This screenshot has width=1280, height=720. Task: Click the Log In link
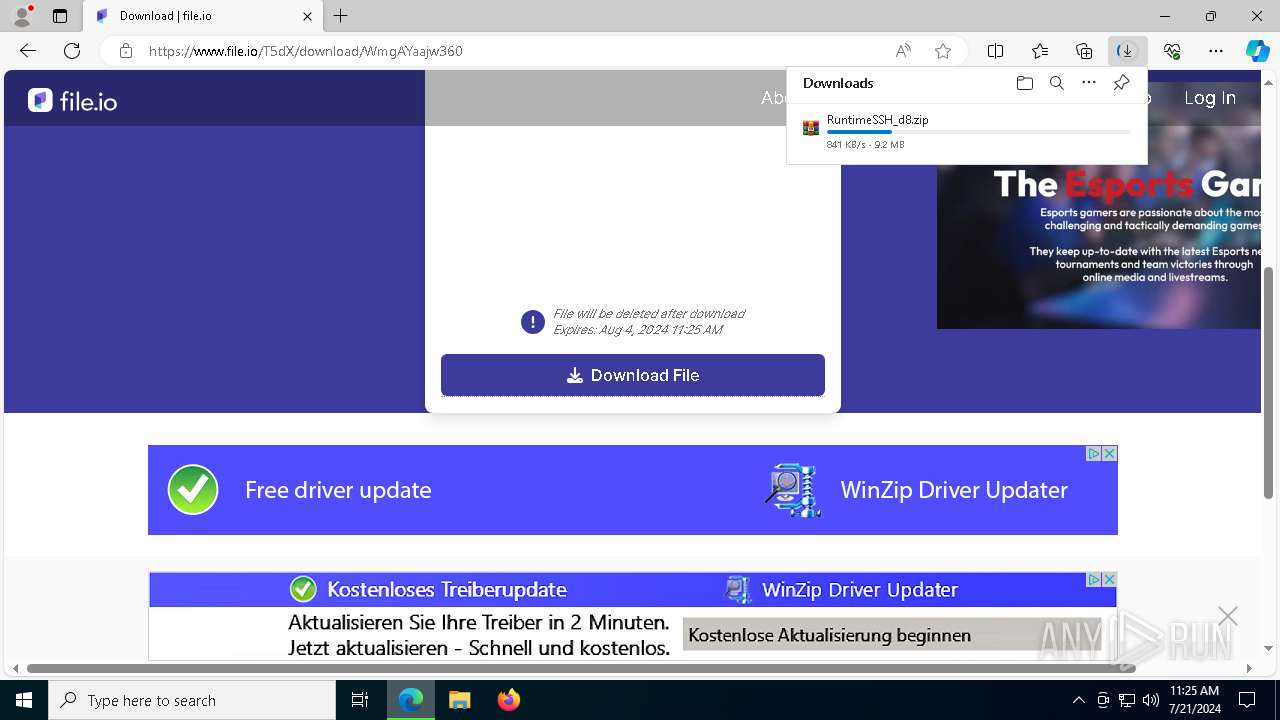coord(1210,98)
